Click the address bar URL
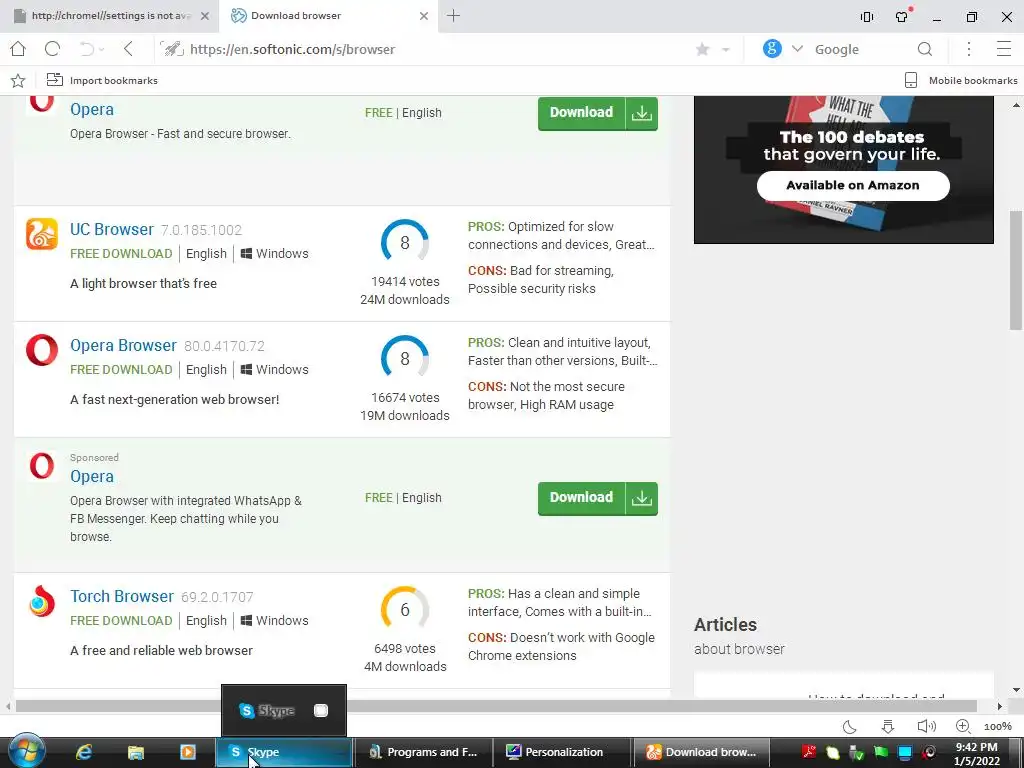 click(293, 50)
